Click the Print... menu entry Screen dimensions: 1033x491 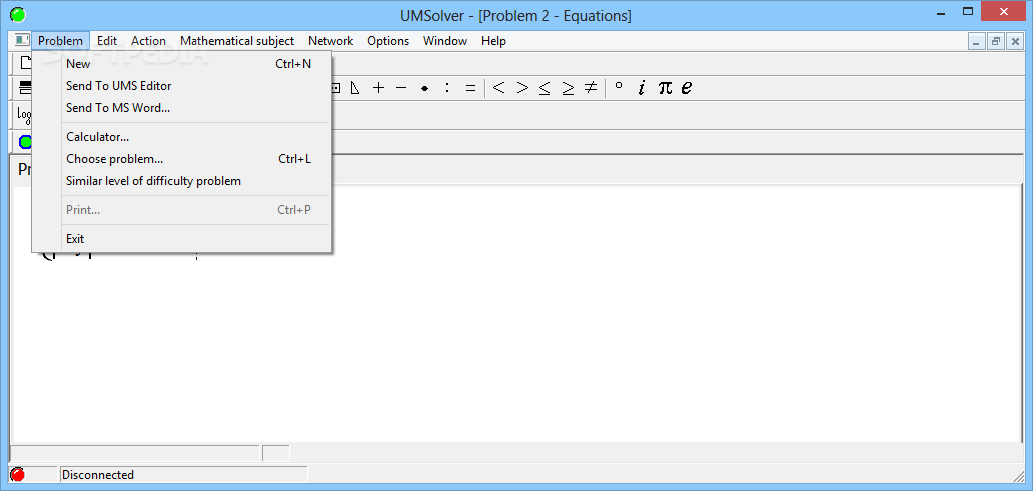click(181, 210)
